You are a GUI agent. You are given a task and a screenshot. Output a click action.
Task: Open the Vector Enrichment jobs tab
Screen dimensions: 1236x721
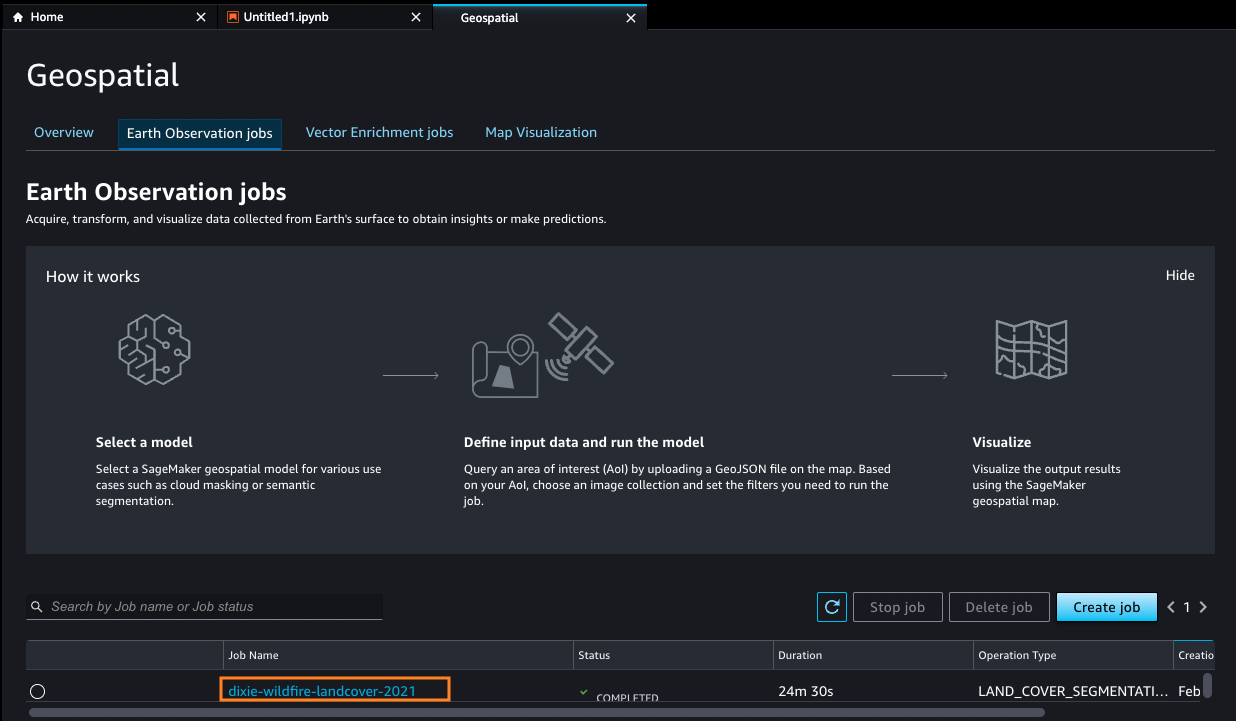(x=379, y=132)
